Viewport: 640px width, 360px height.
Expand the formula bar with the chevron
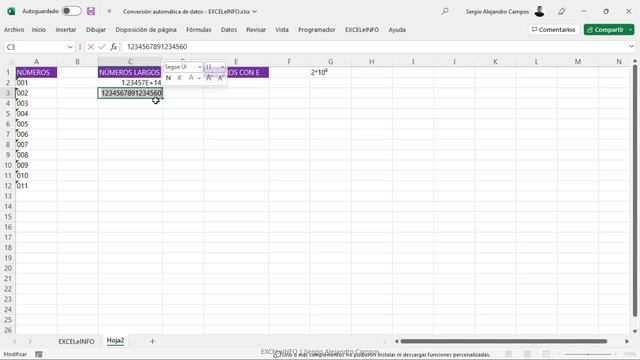point(631,47)
